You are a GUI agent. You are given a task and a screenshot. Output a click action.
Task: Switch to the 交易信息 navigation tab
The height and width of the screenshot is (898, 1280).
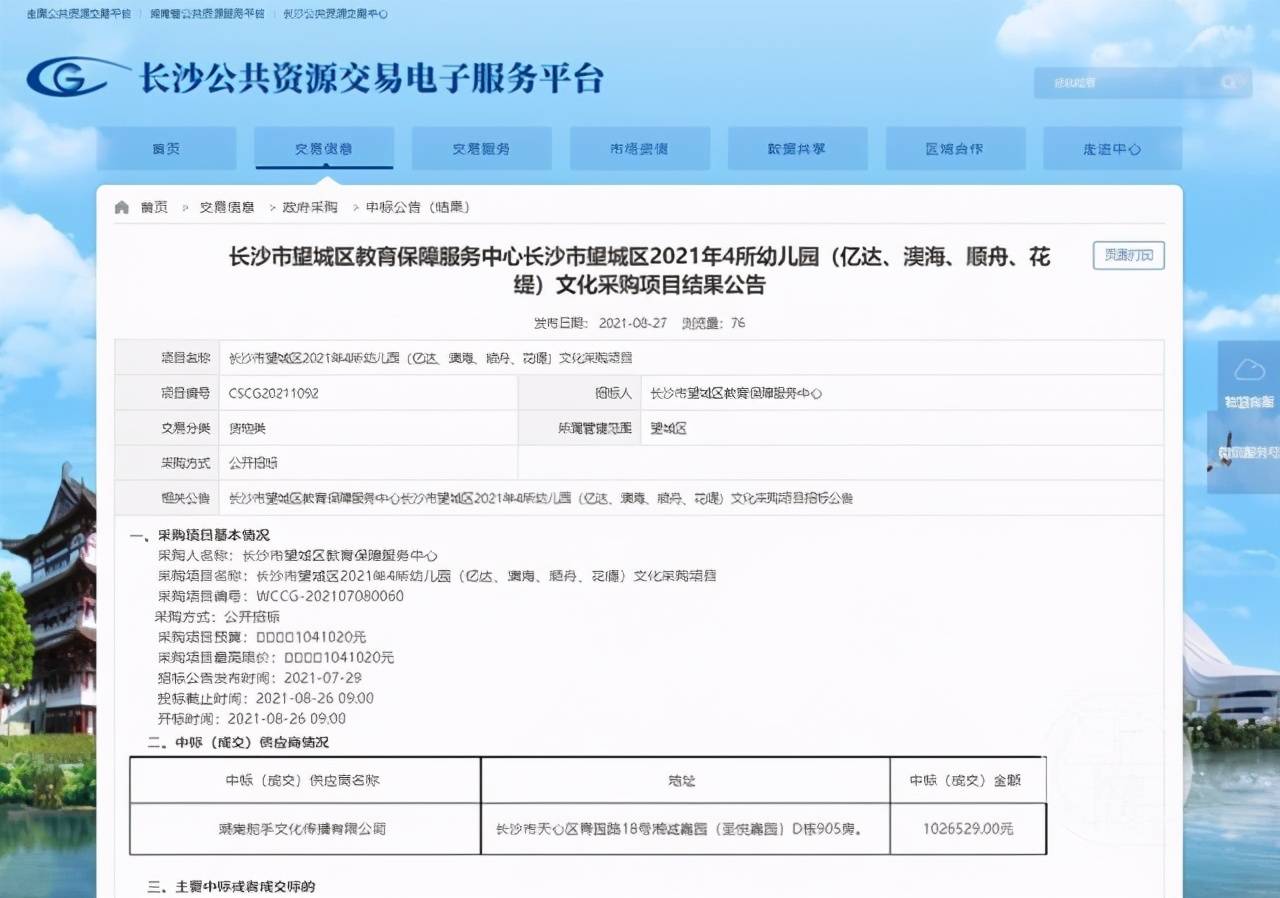[x=323, y=148]
